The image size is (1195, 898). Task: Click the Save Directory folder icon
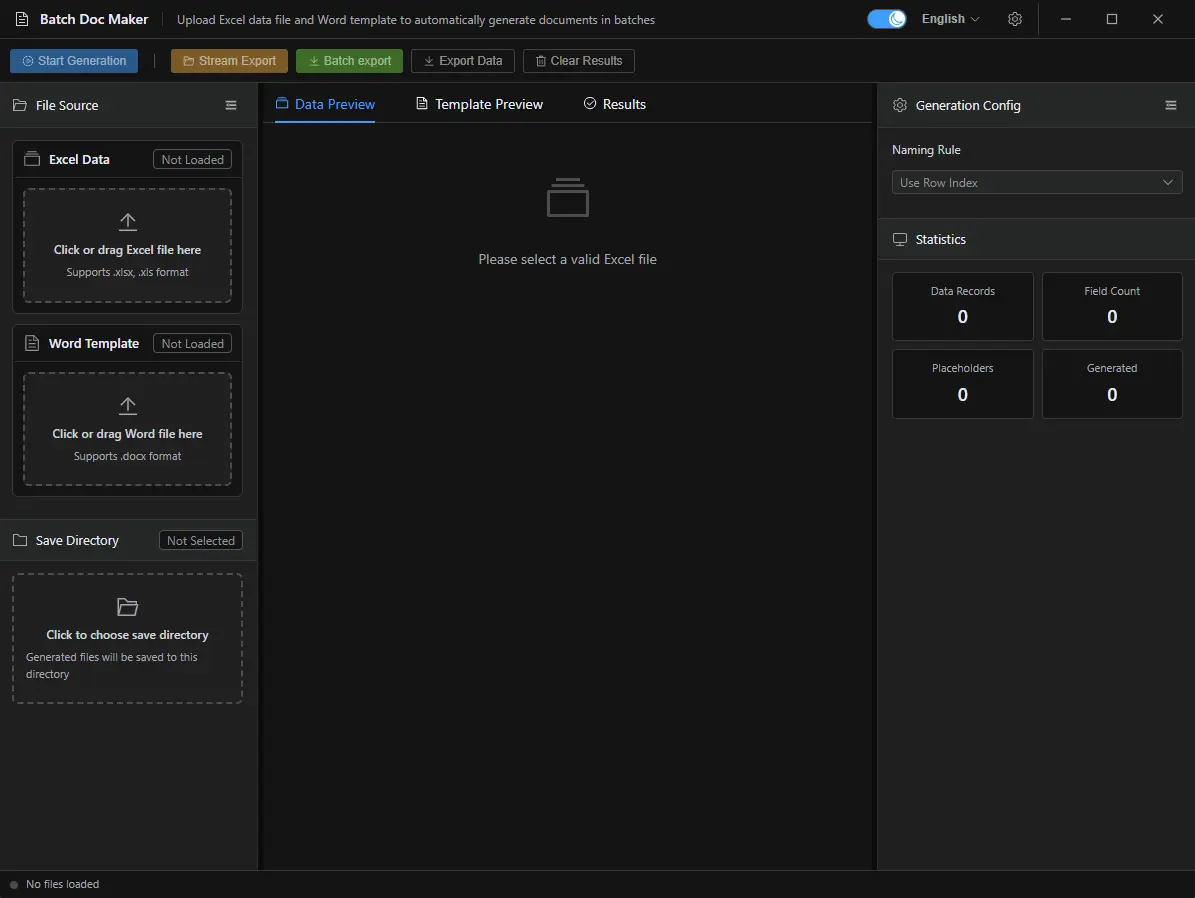(x=20, y=540)
